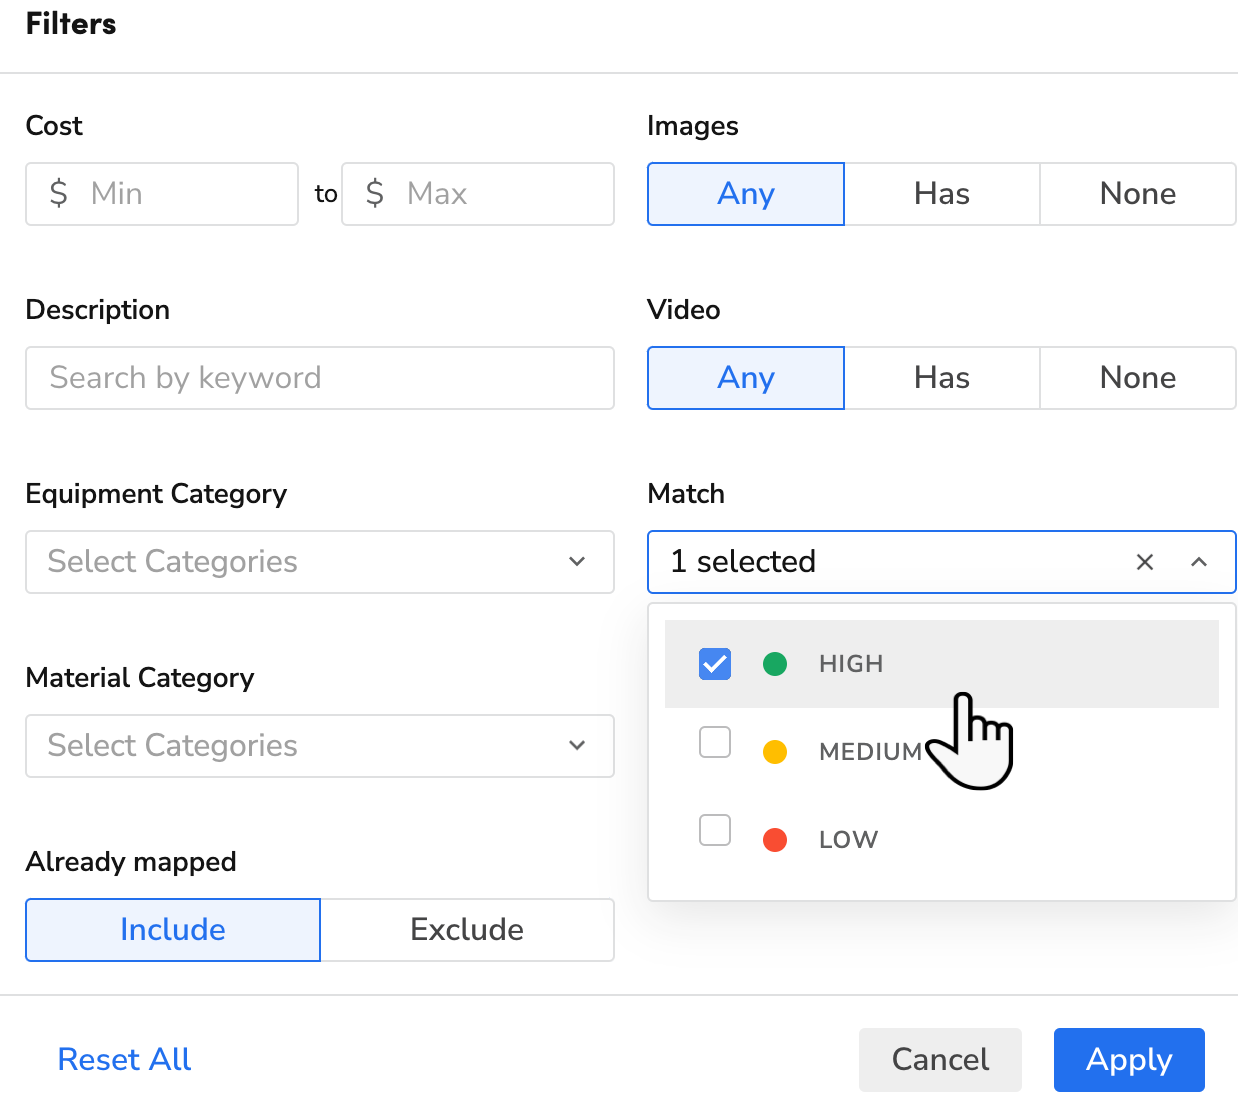Focus the Description keyword search field
1238x1108 pixels.
pos(320,378)
